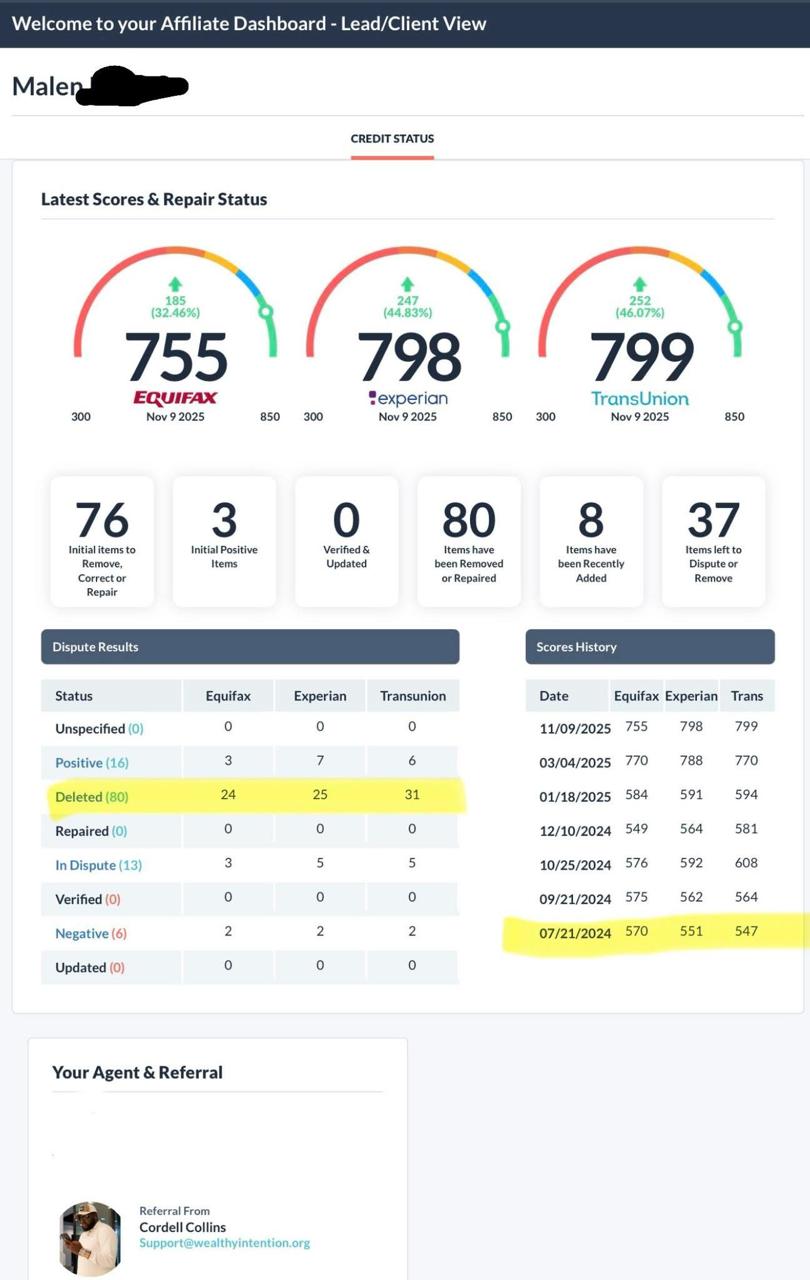This screenshot has height=1280, width=810.
Task: Select the 80 Items Removed or Repaired card
Action: pos(468,540)
